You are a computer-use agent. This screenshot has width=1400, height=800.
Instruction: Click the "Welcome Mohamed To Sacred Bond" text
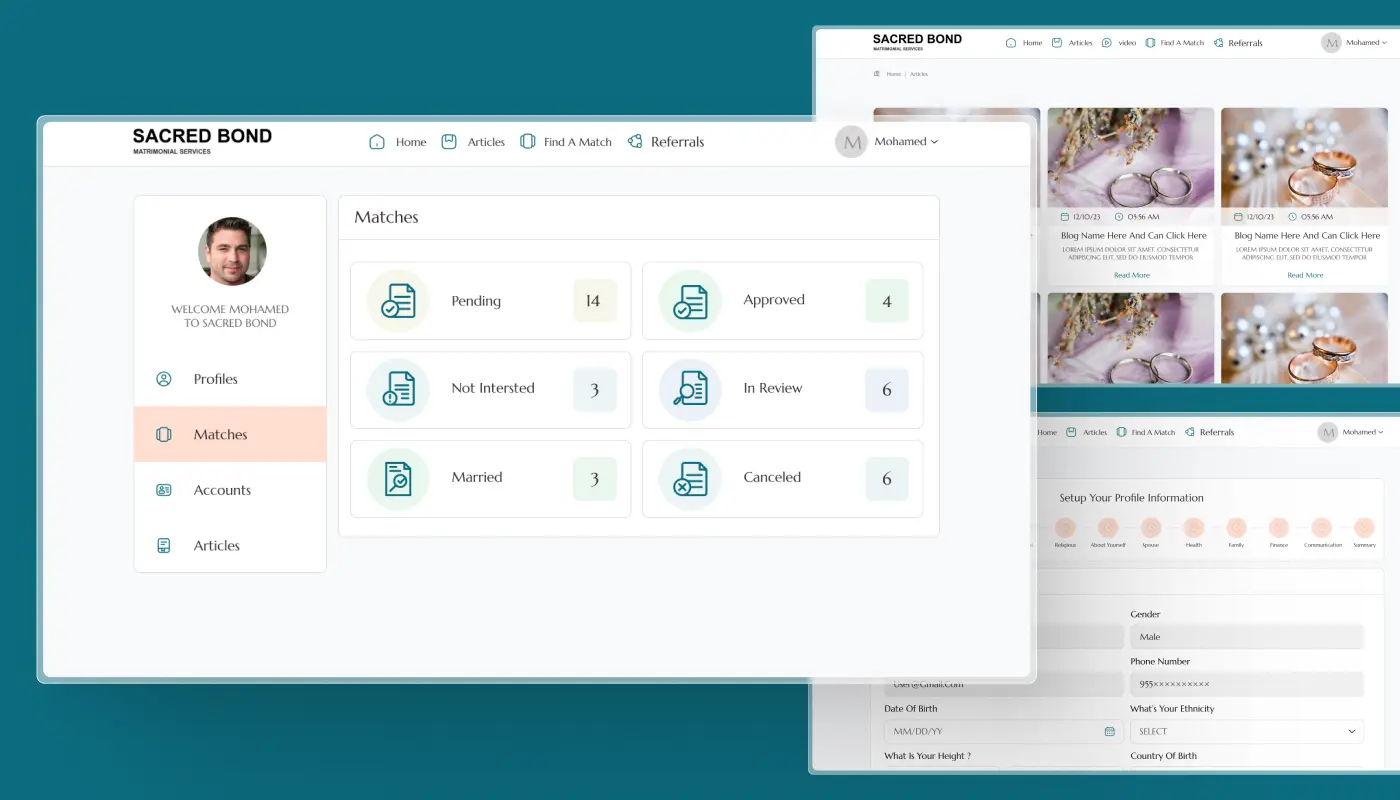(230, 316)
